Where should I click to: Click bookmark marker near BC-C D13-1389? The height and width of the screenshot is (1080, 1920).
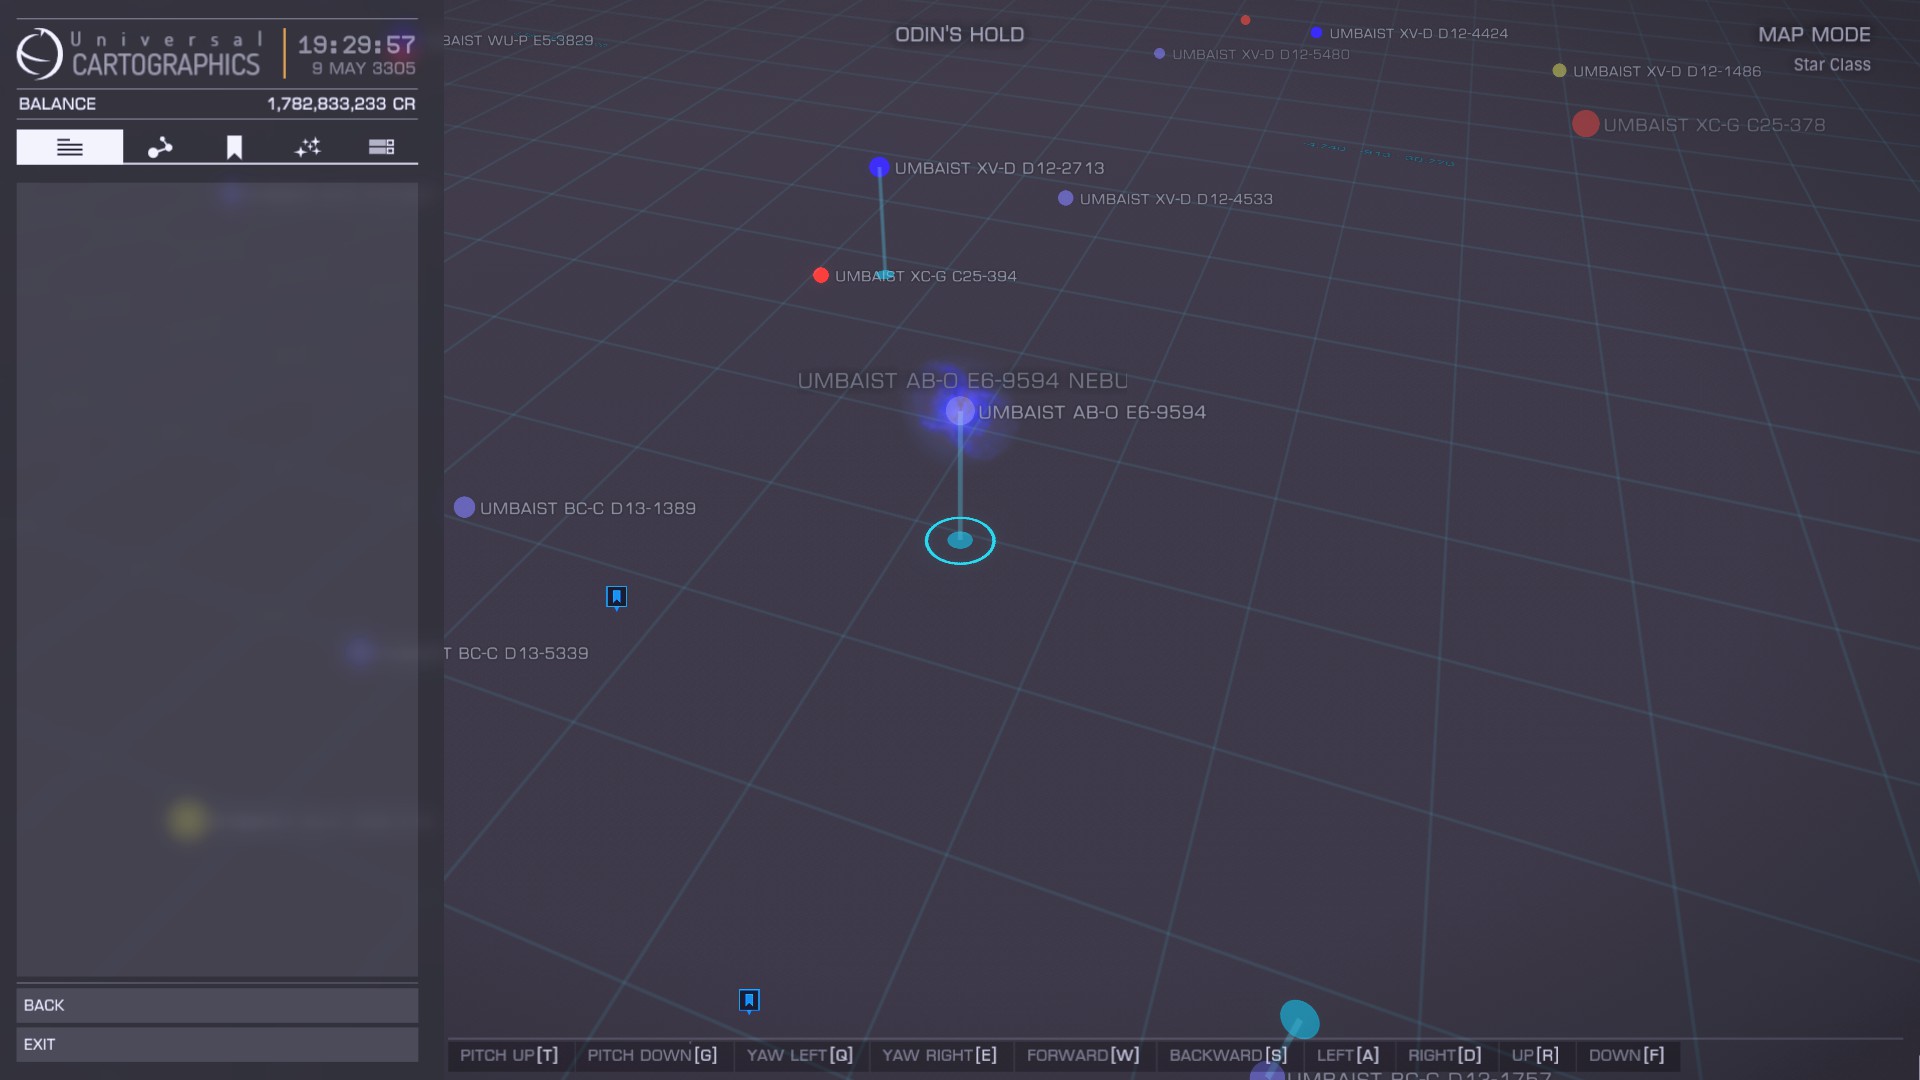(x=616, y=597)
